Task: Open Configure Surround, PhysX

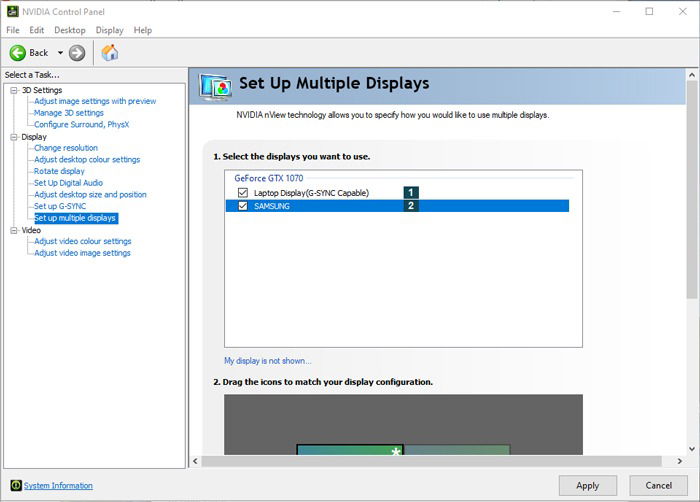Action: 82,124
